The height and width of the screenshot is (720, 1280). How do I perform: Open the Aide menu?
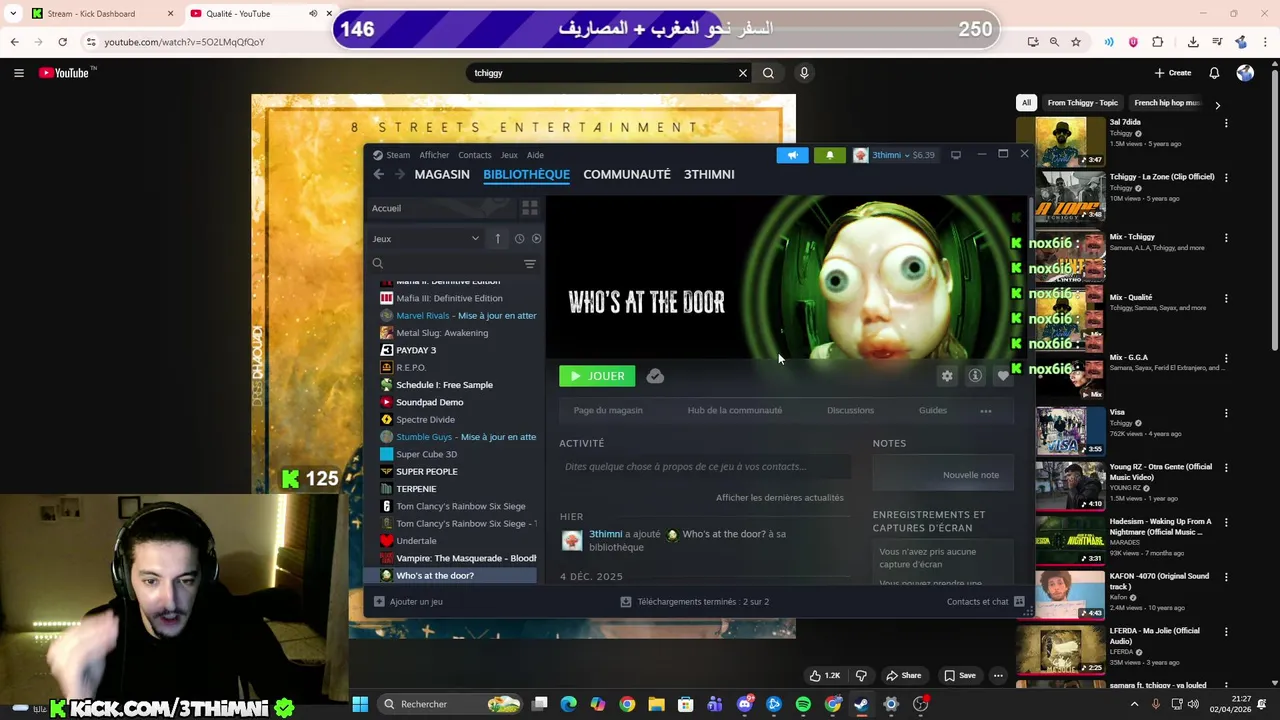(535, 155)
